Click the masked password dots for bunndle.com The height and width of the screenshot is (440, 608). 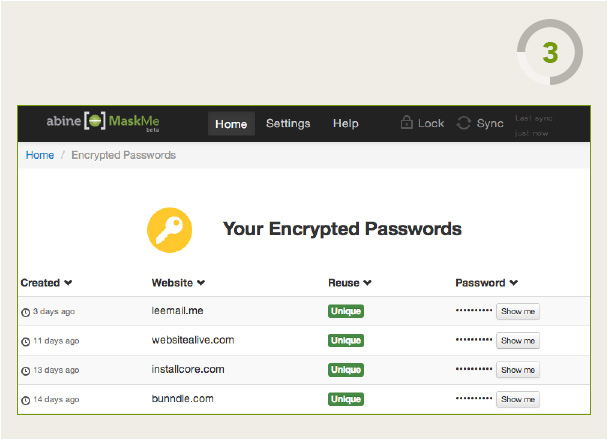pyautogui.click(x=474, y=398)
